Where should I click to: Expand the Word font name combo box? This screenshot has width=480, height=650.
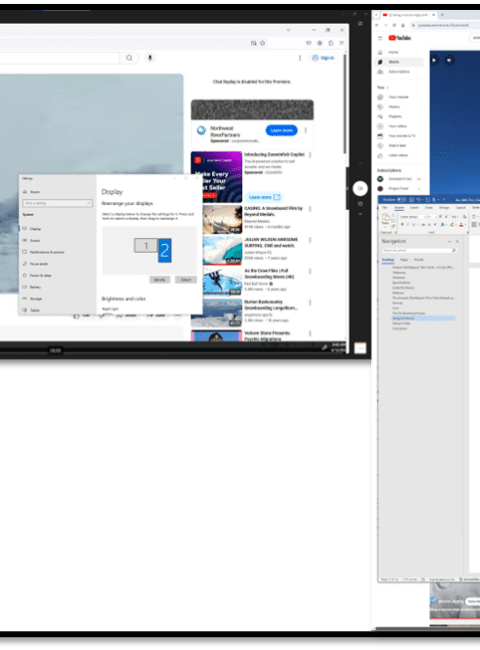(424, 216)
